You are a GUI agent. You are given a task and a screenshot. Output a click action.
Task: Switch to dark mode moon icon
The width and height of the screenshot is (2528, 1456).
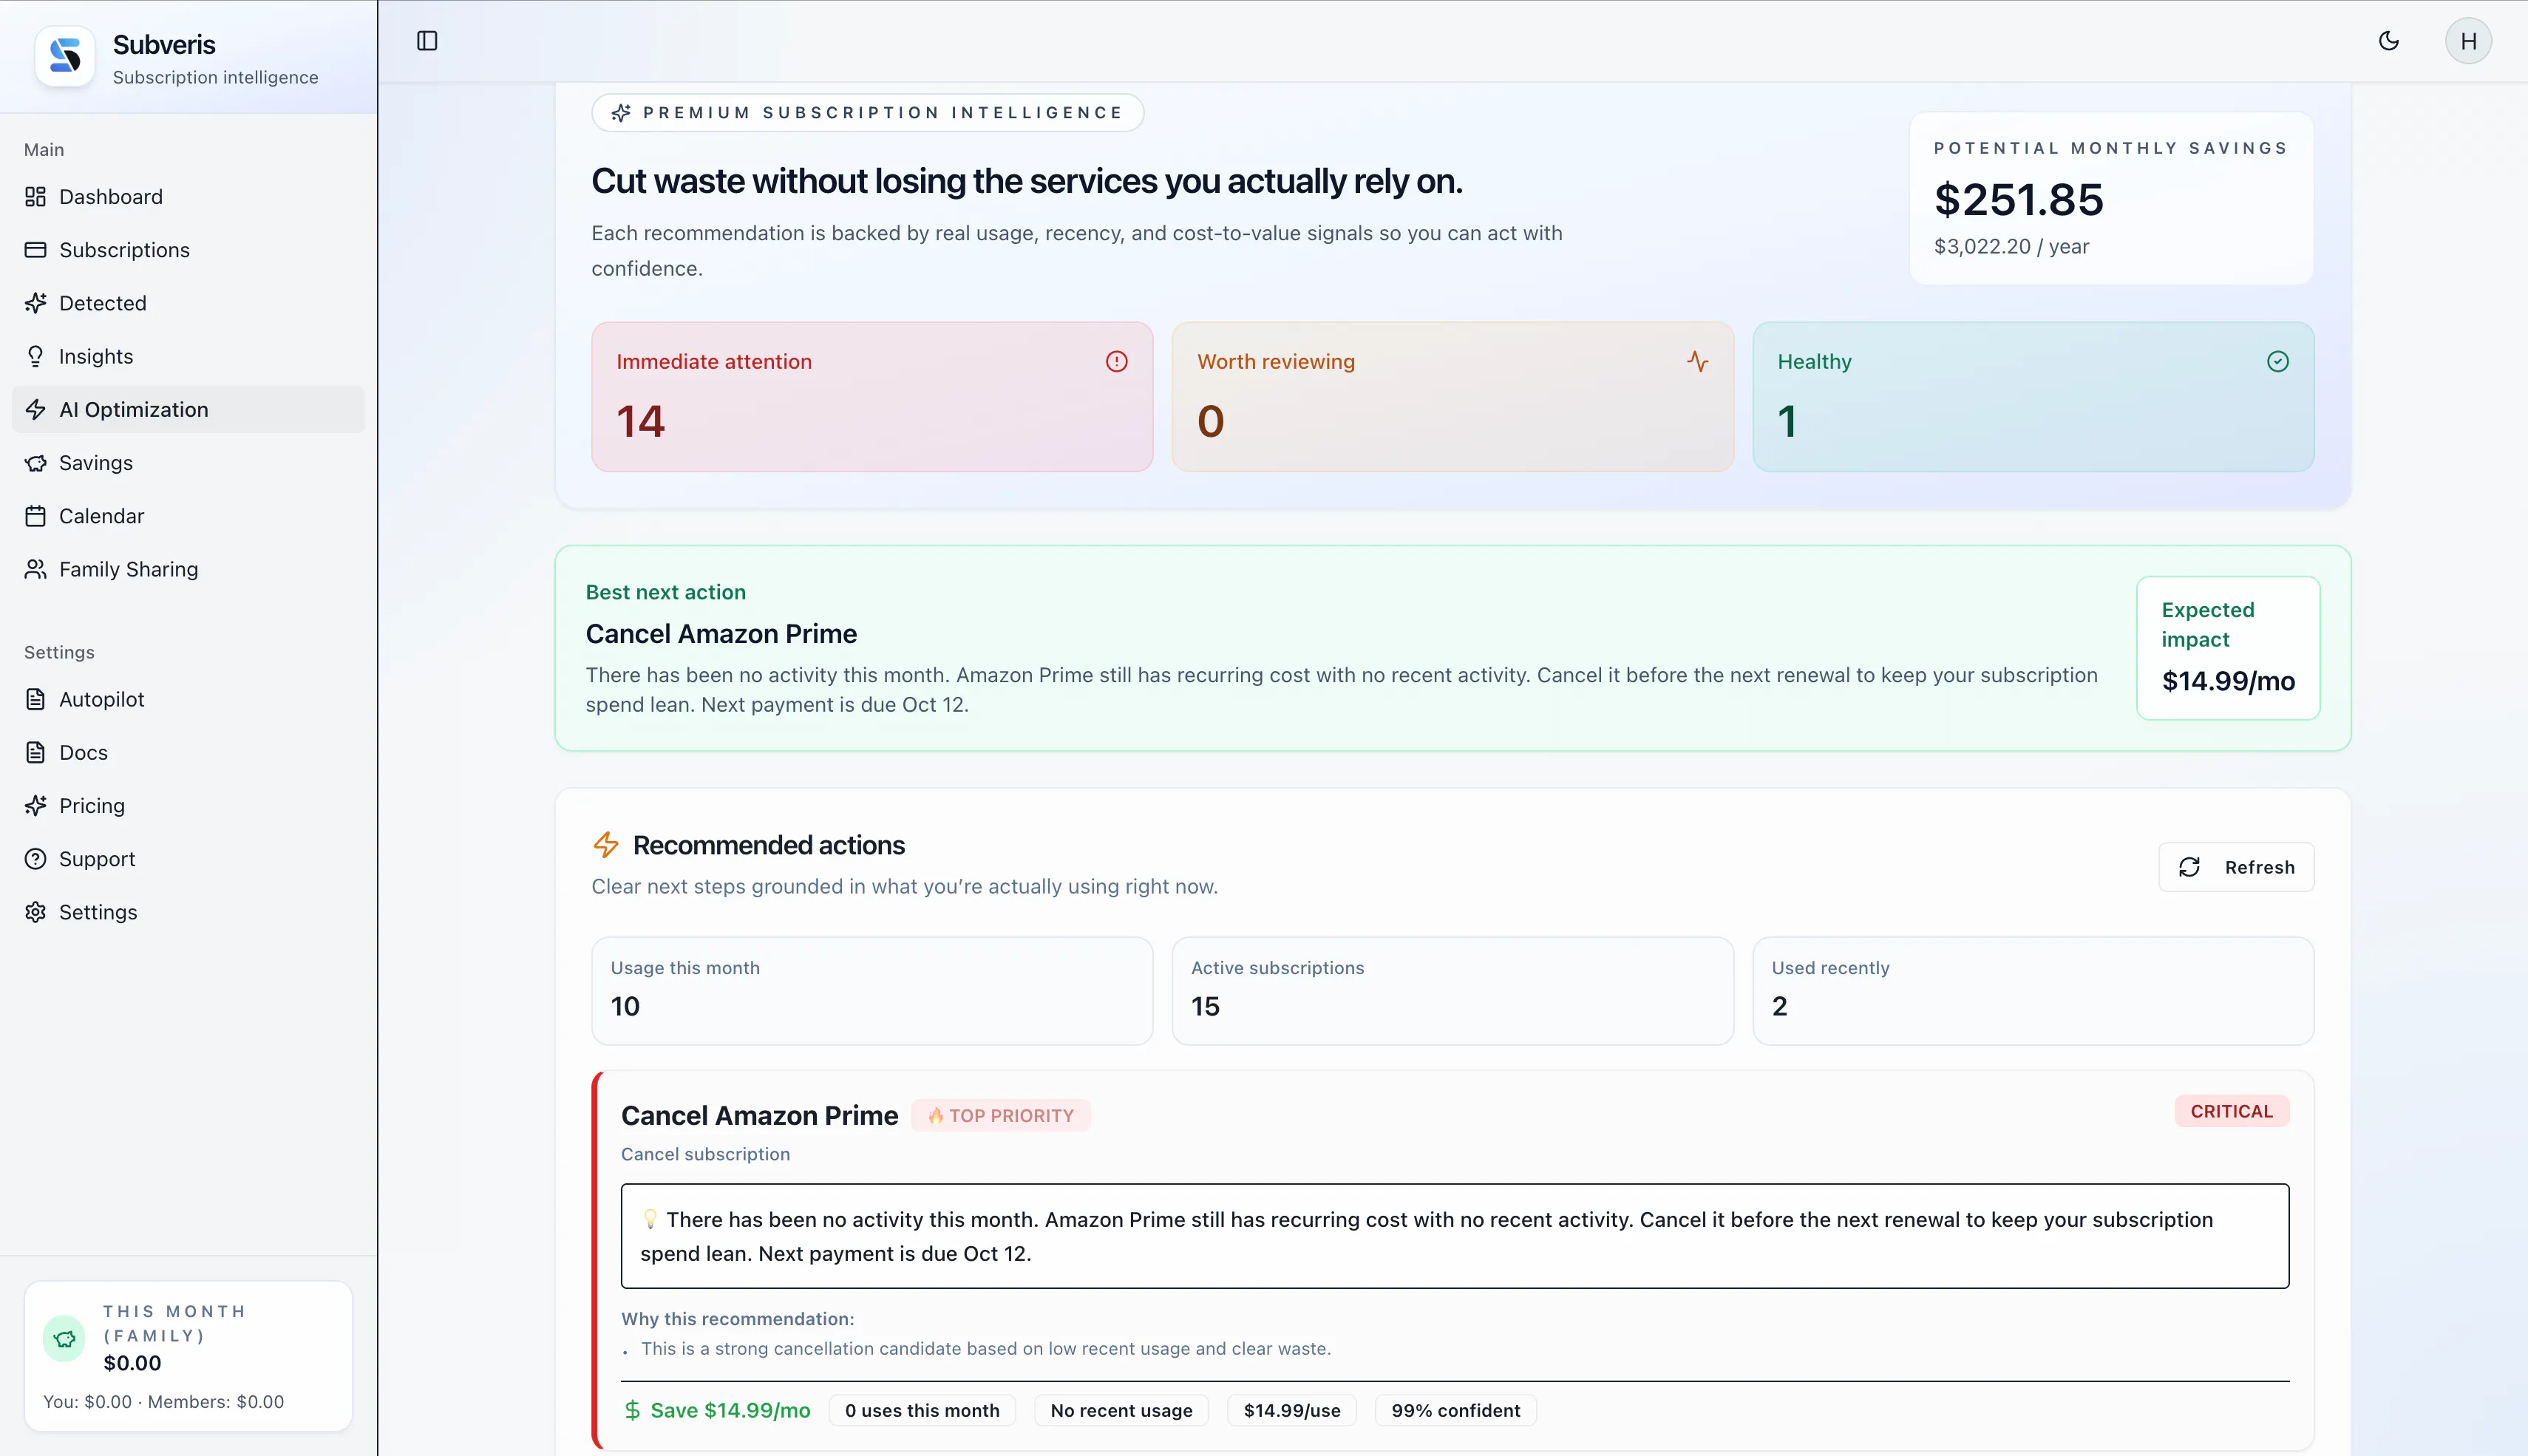pos(2388,41)
